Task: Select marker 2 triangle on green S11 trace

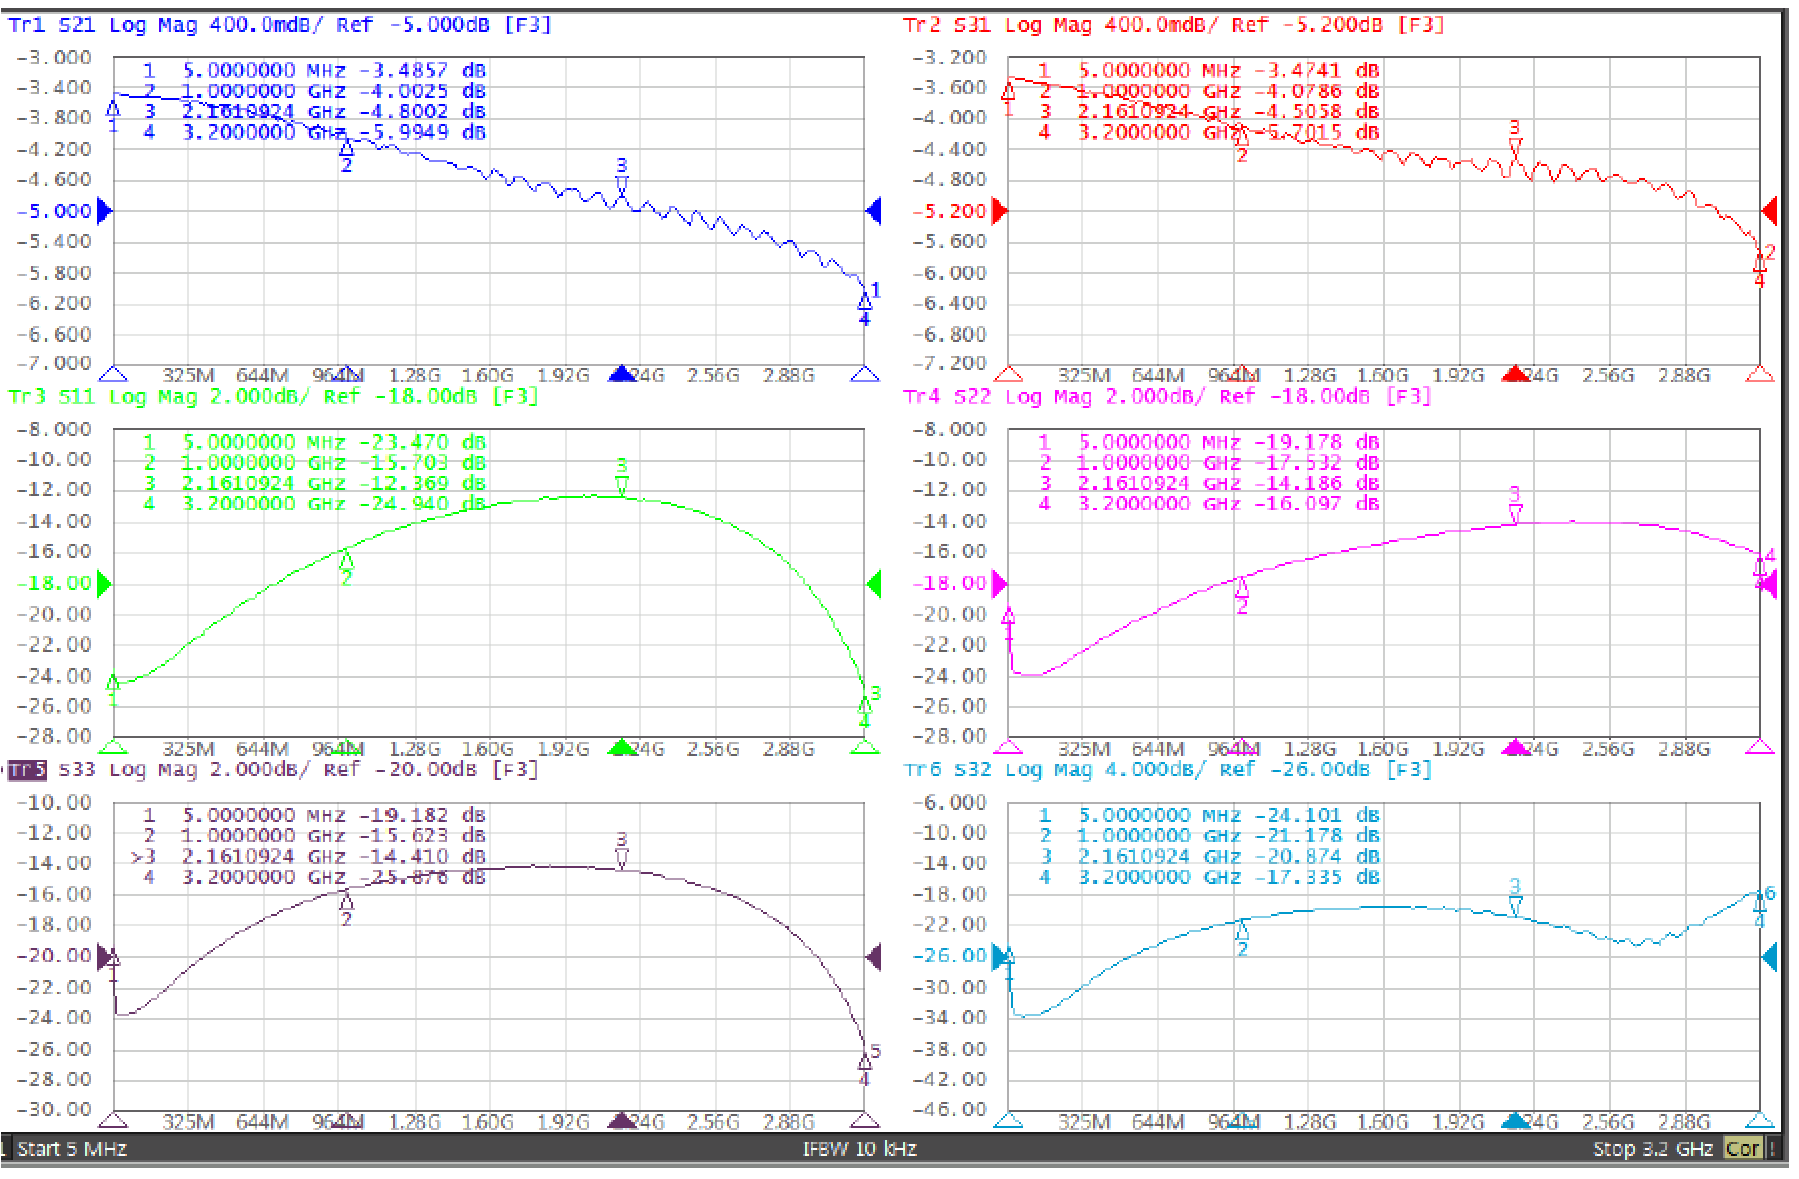Action: coord(346,559)
